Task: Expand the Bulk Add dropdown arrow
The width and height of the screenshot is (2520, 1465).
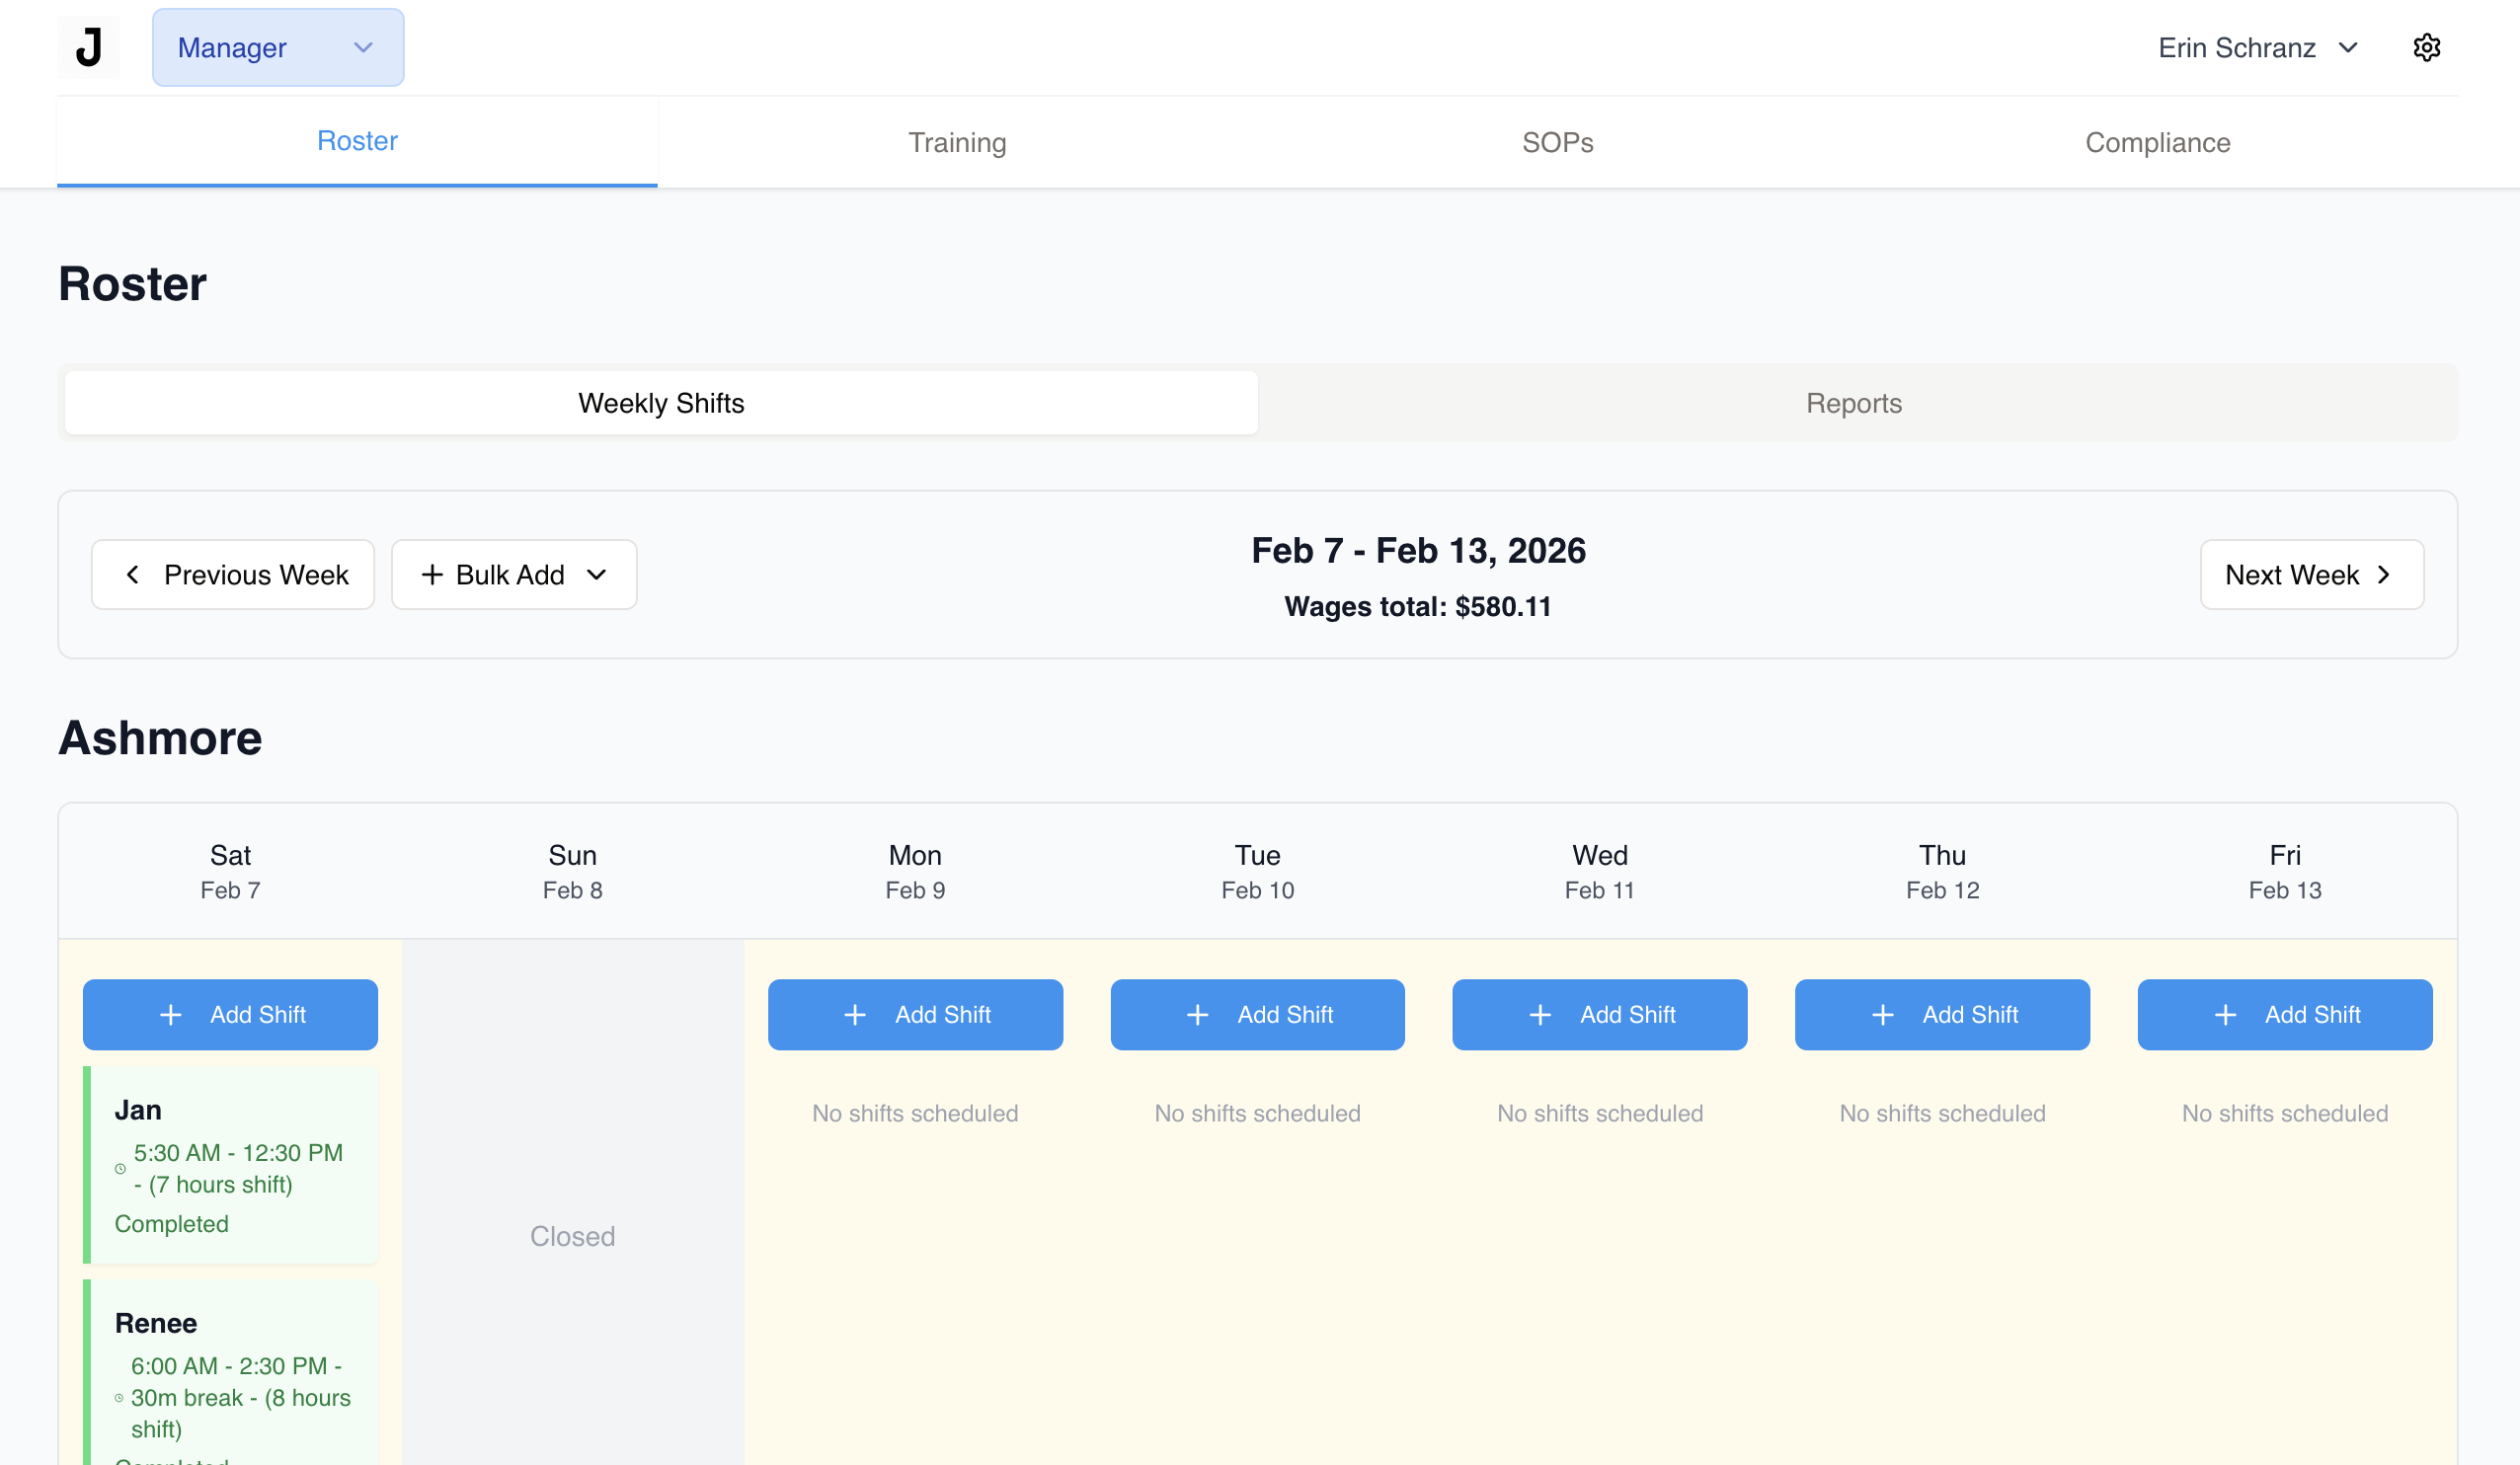Action: [x=597, y=574]
